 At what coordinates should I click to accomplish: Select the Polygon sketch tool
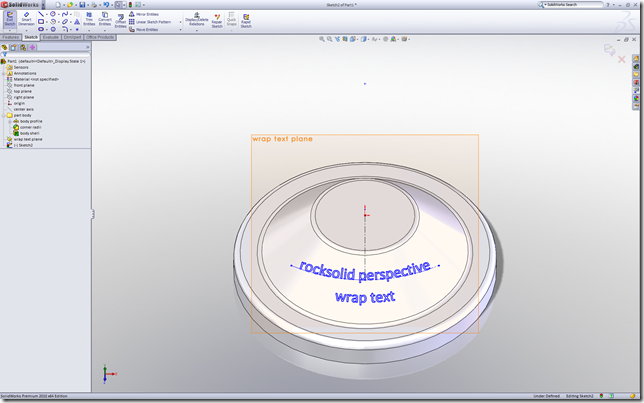pyautogui.click(x=53, y=29)
